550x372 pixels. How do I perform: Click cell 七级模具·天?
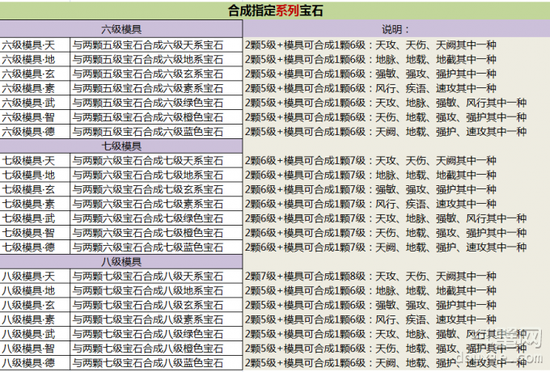[35, 161]
